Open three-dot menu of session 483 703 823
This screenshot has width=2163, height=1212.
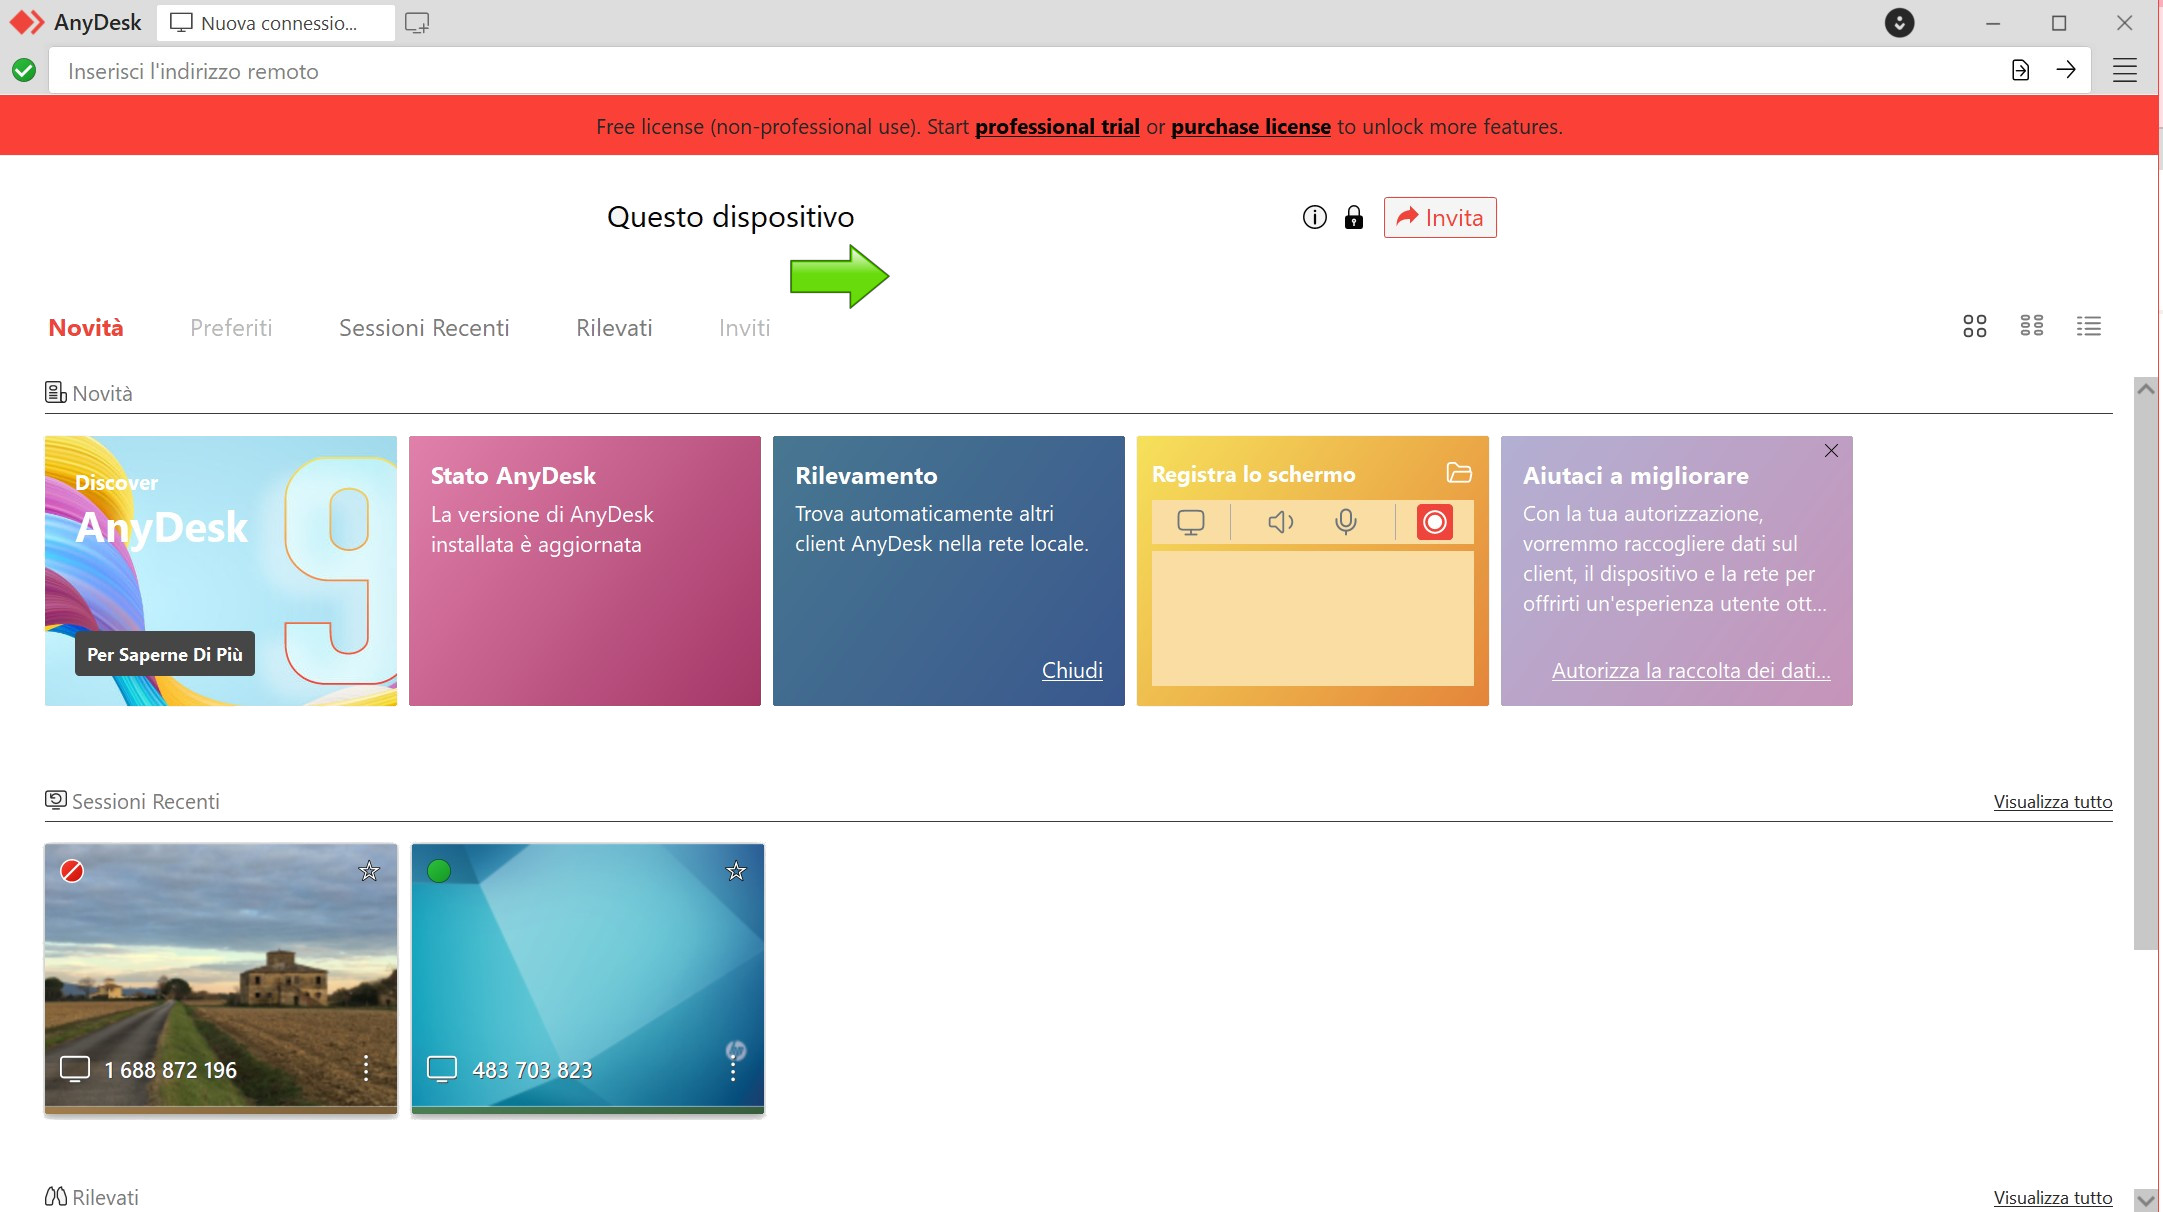(733, 1069)
